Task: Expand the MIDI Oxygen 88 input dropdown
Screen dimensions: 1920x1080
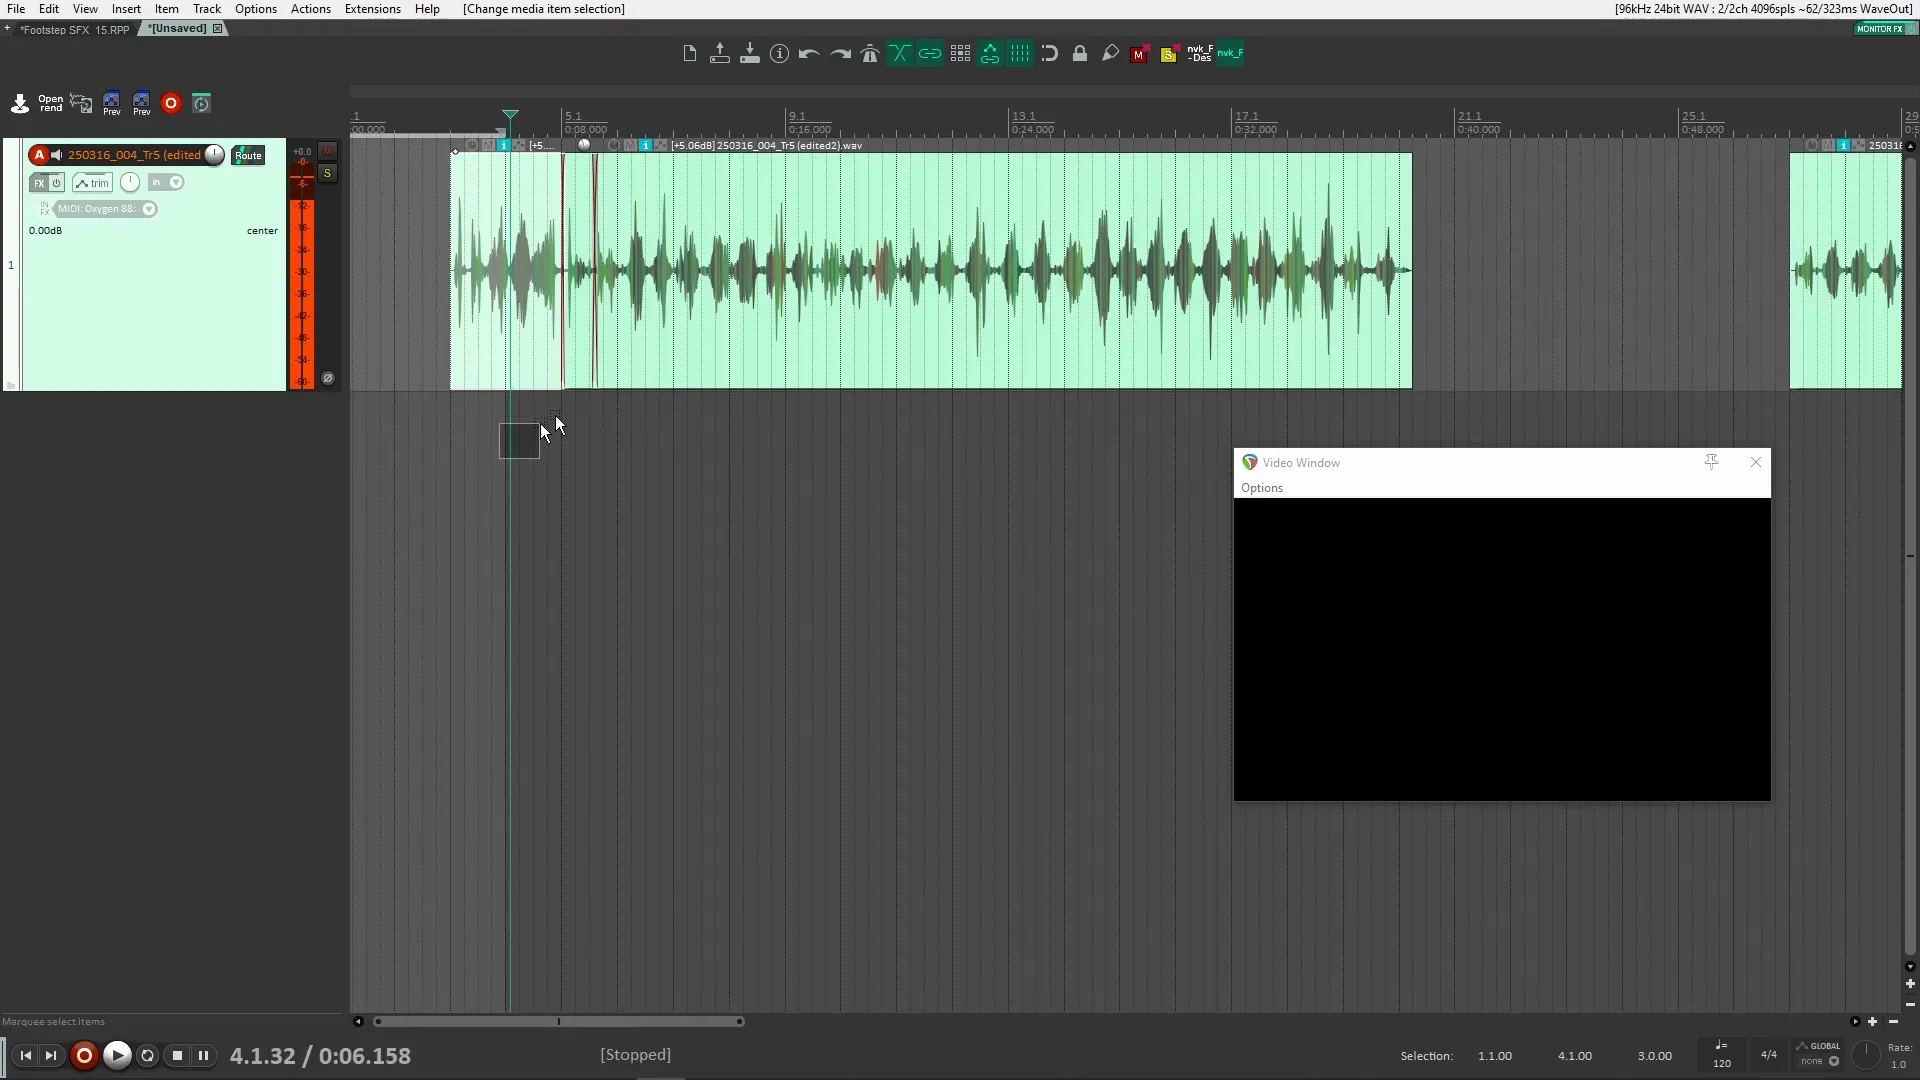Action: pyautogui.click(x=149, y=209)
